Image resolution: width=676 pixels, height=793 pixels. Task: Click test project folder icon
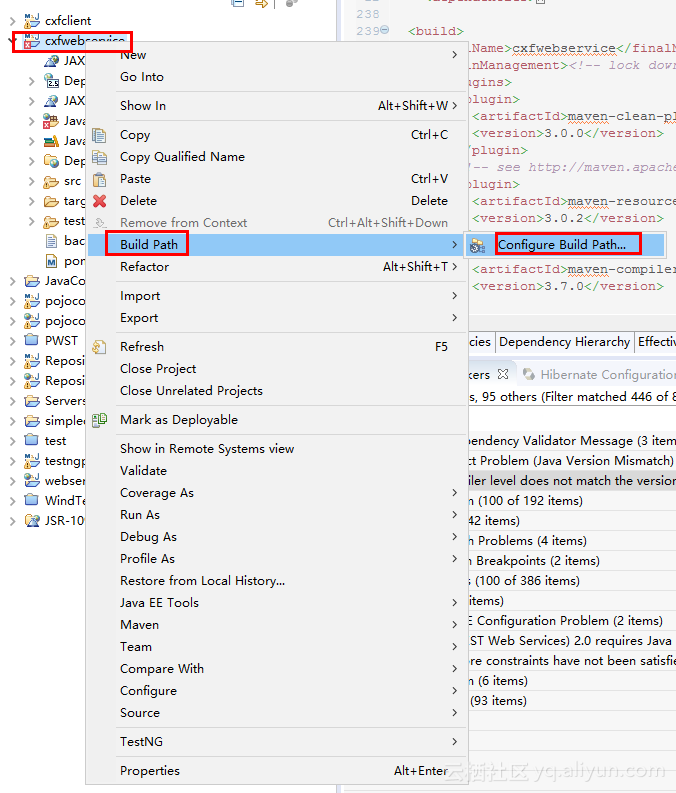click(31, 439)
